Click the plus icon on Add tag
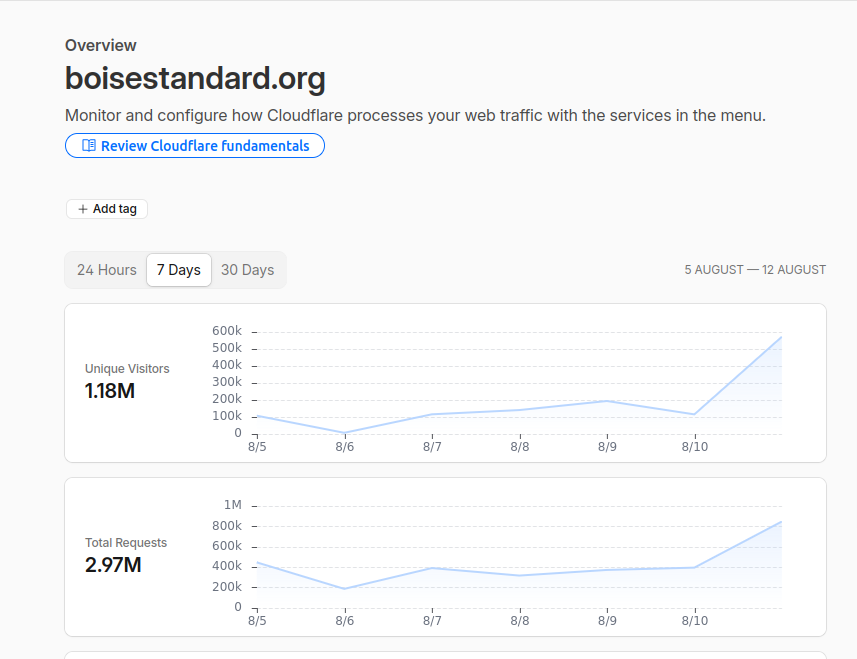The width and height of the screenshot is (857, 659). coord(83,209)
